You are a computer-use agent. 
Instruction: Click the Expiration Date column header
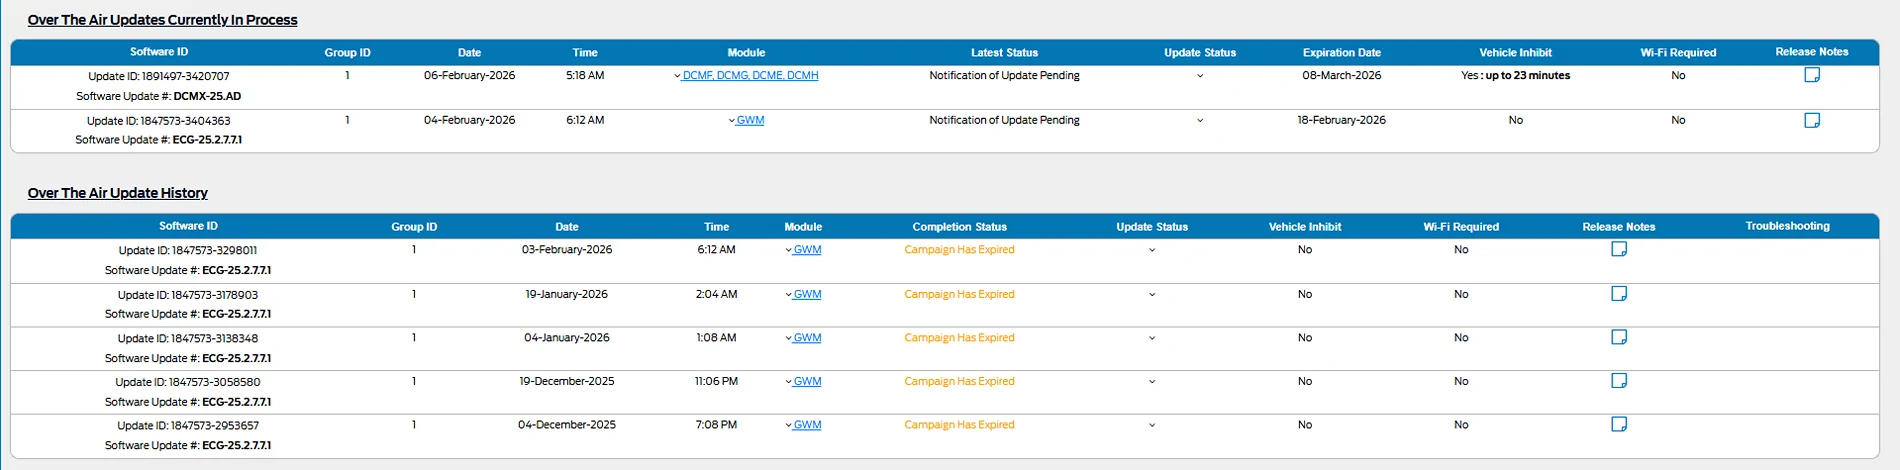1341,52
